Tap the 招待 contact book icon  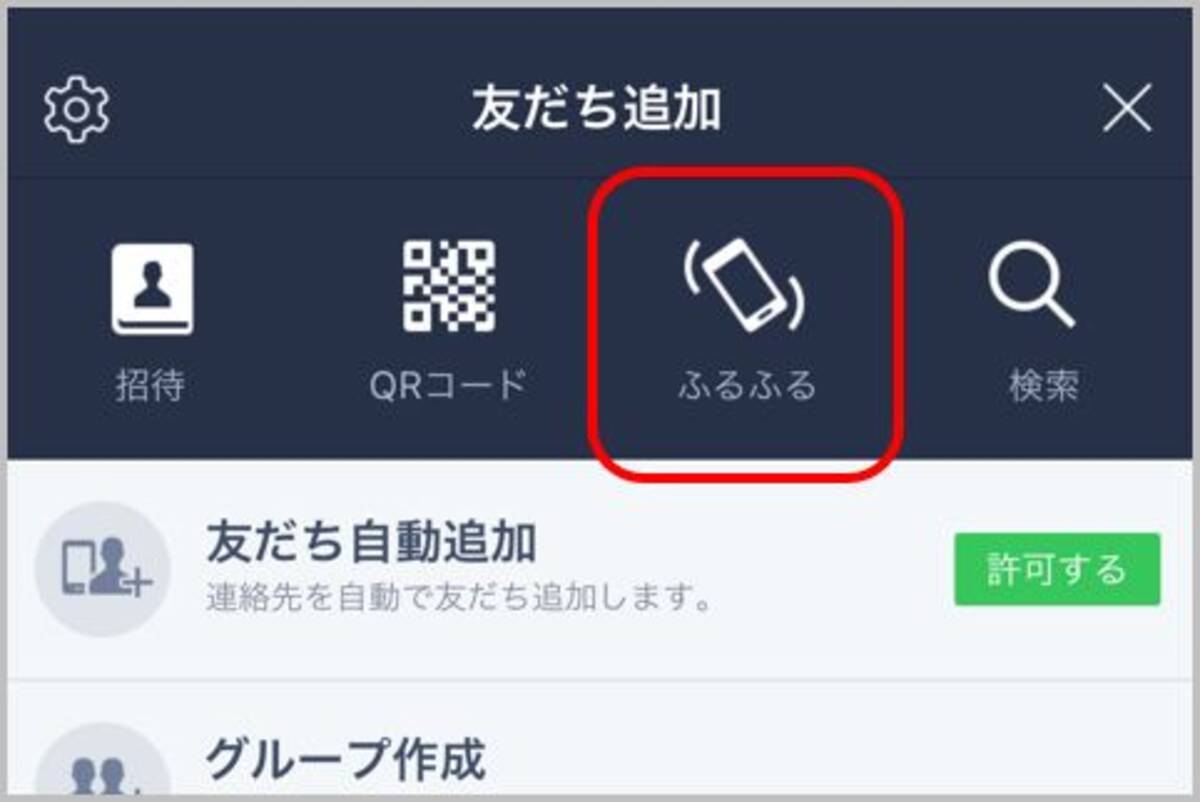click(x=152, y=290)
